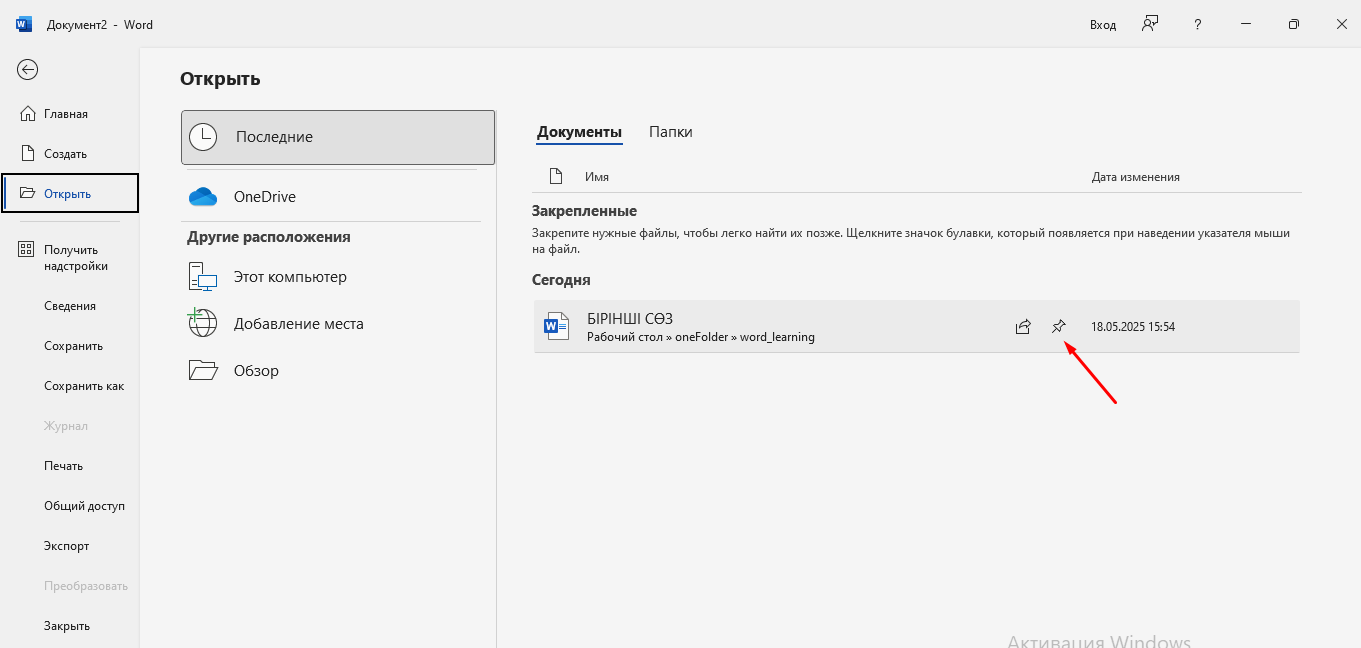This screenshot has height=648, width=1361.
Task: Switch to the Папки tab
Action: pyautogui.click(x=670, y=132)
